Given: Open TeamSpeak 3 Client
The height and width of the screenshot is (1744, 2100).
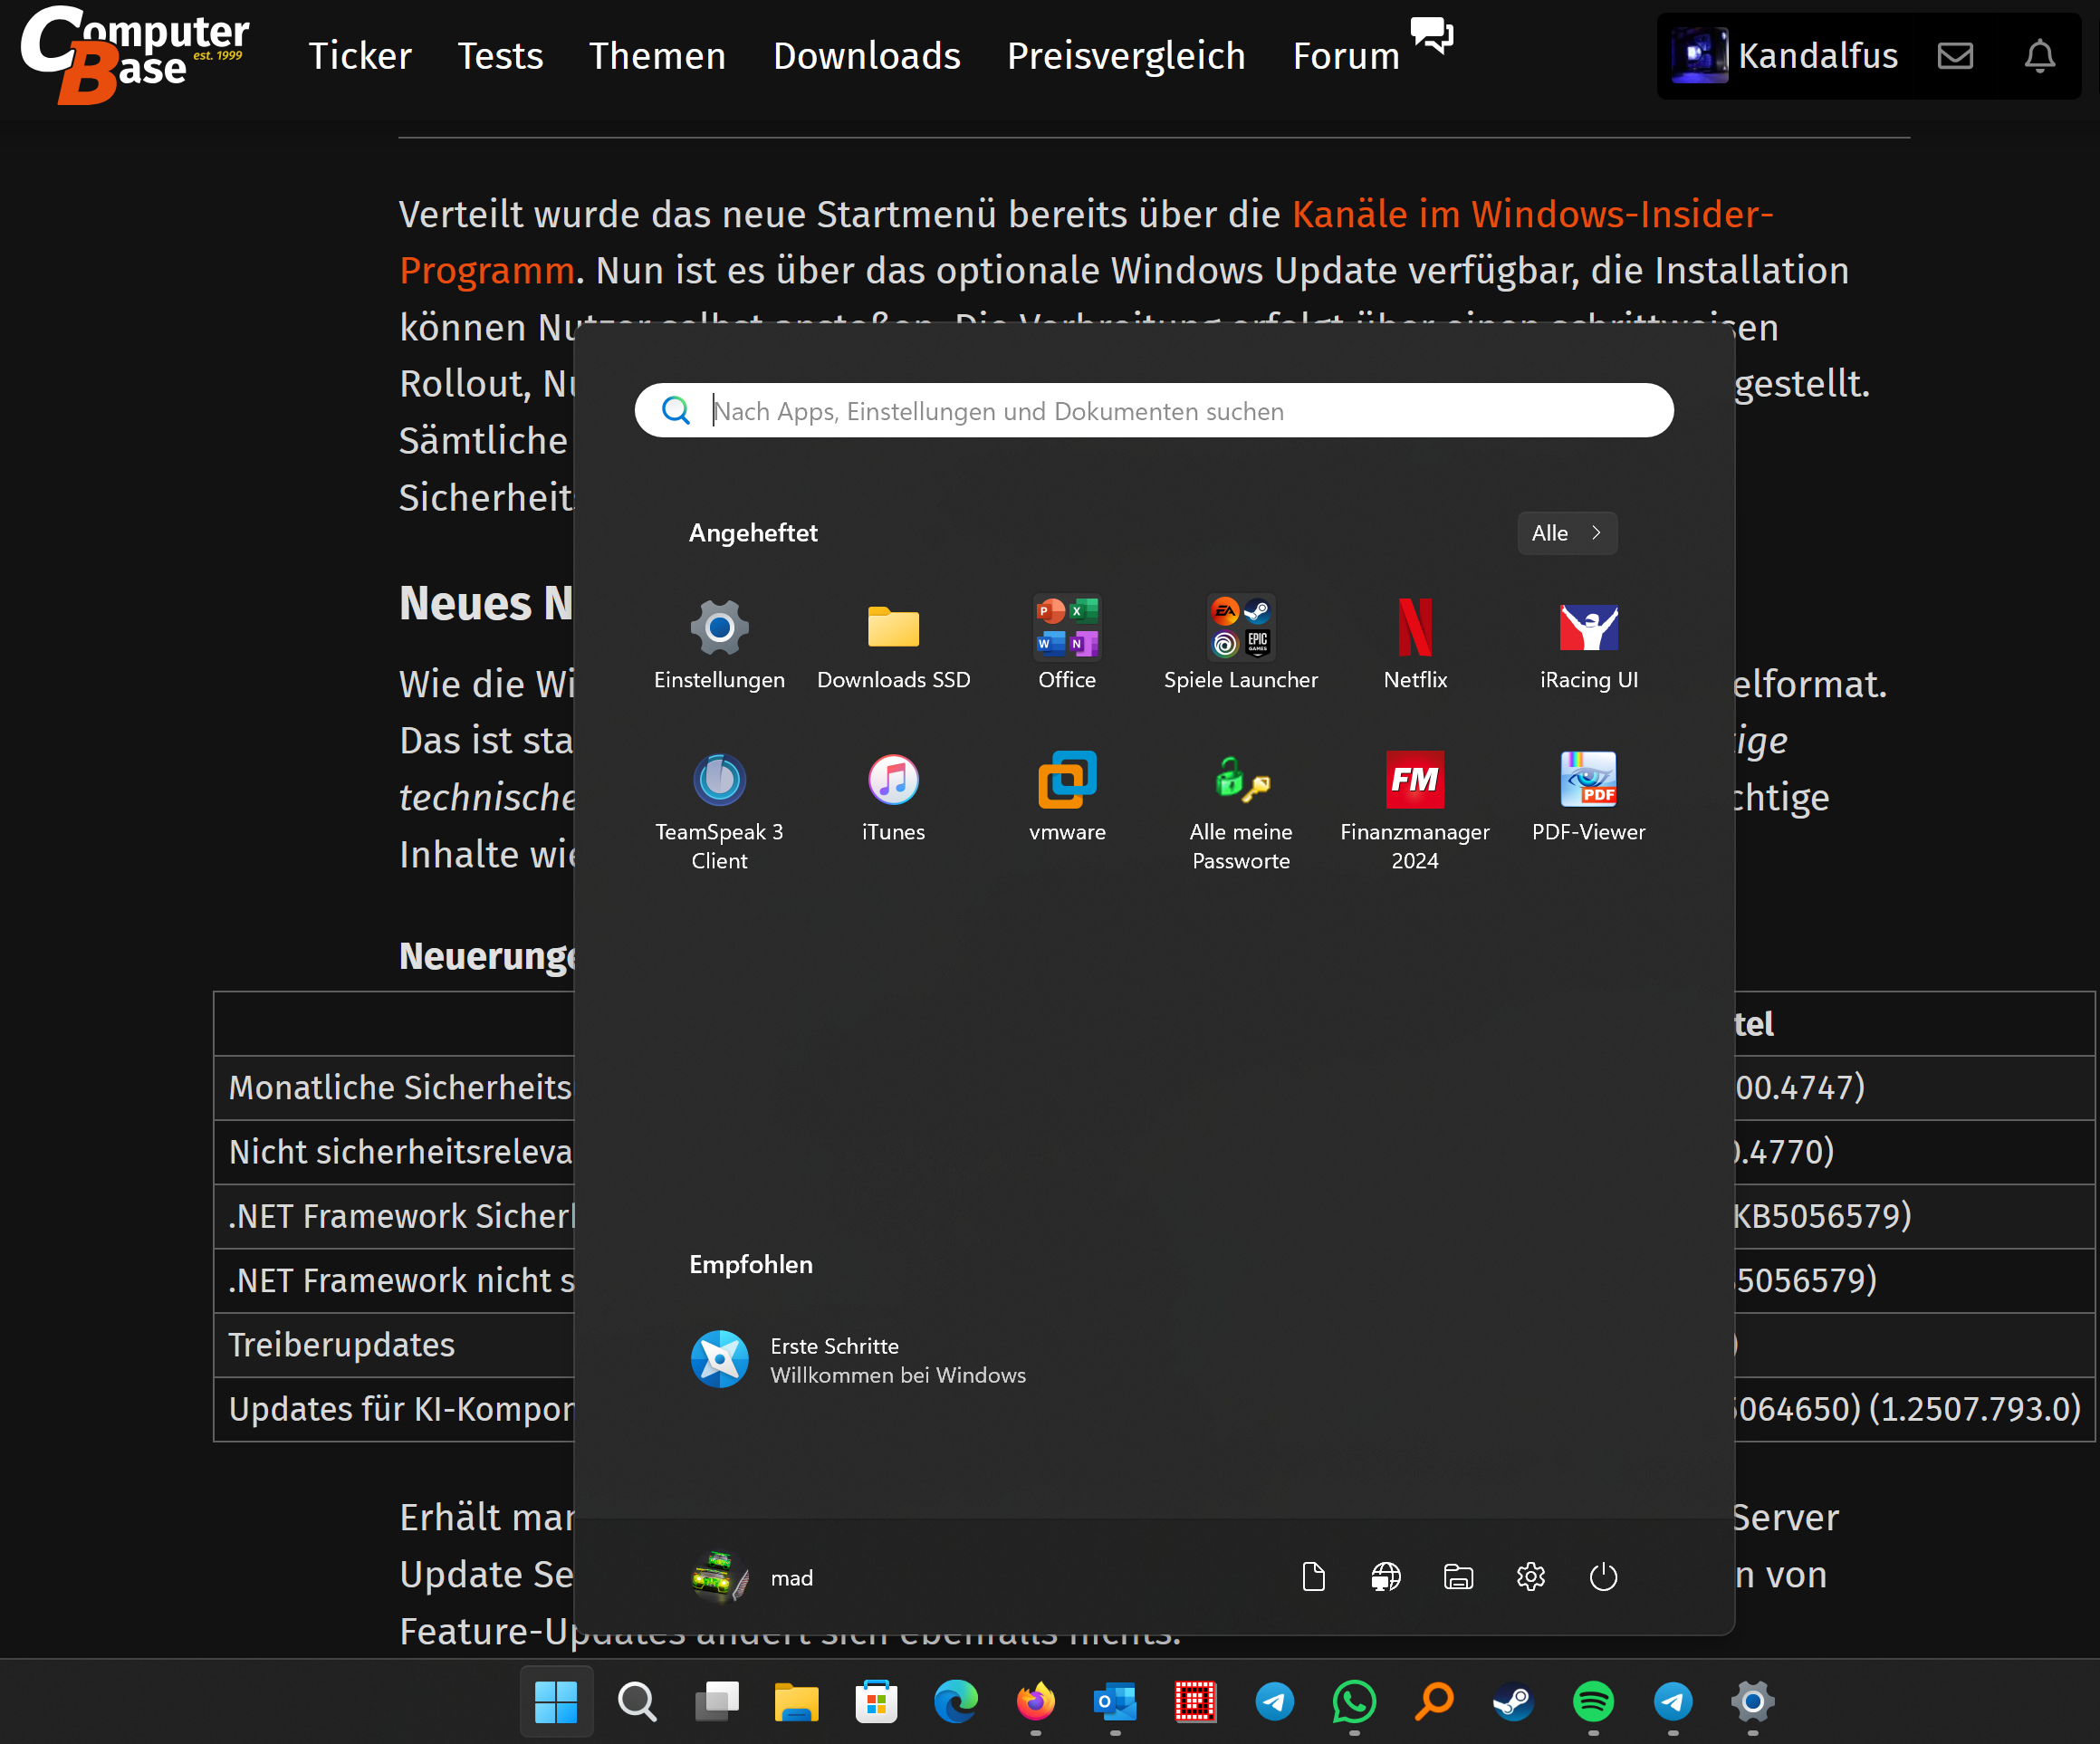Looking at the screenshot, I should point(719,780).
